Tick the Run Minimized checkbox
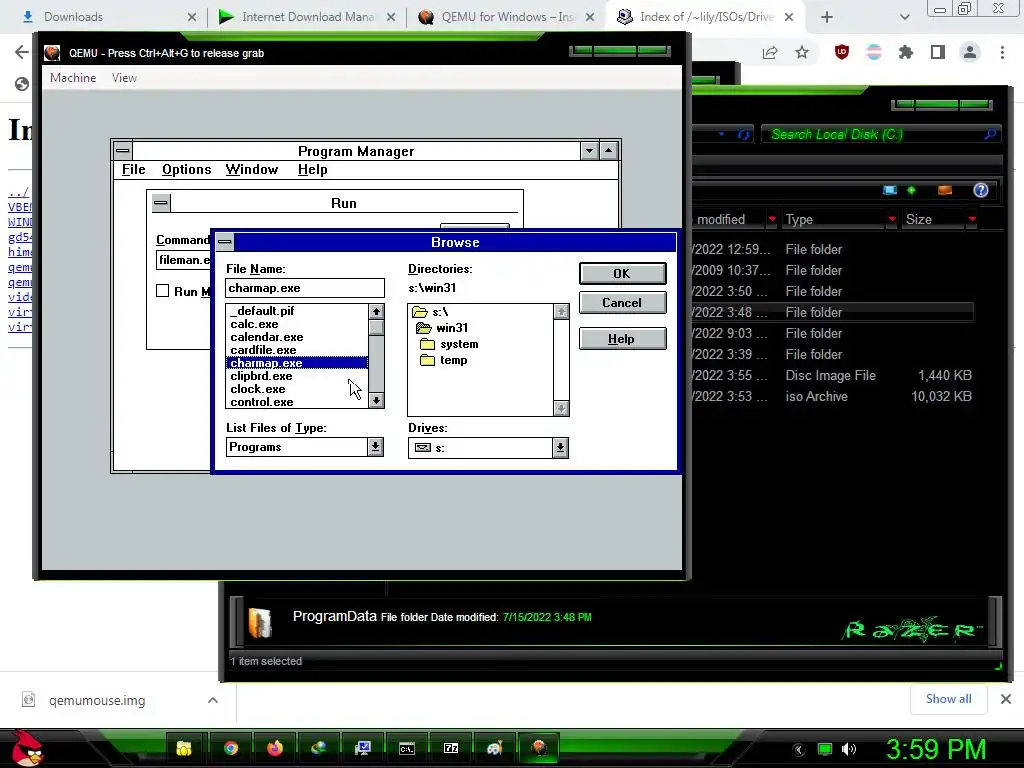 (163, 291)
